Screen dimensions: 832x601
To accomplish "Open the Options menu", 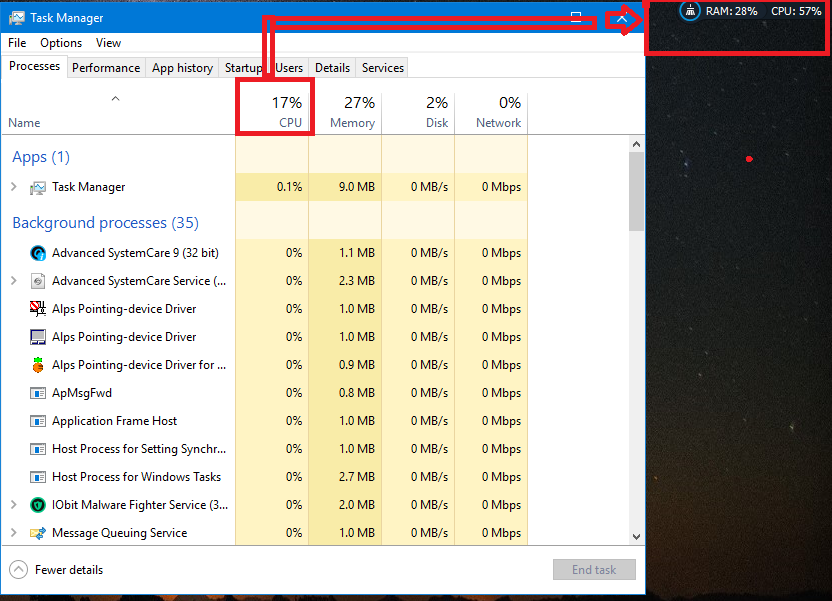I will point(61,43).
